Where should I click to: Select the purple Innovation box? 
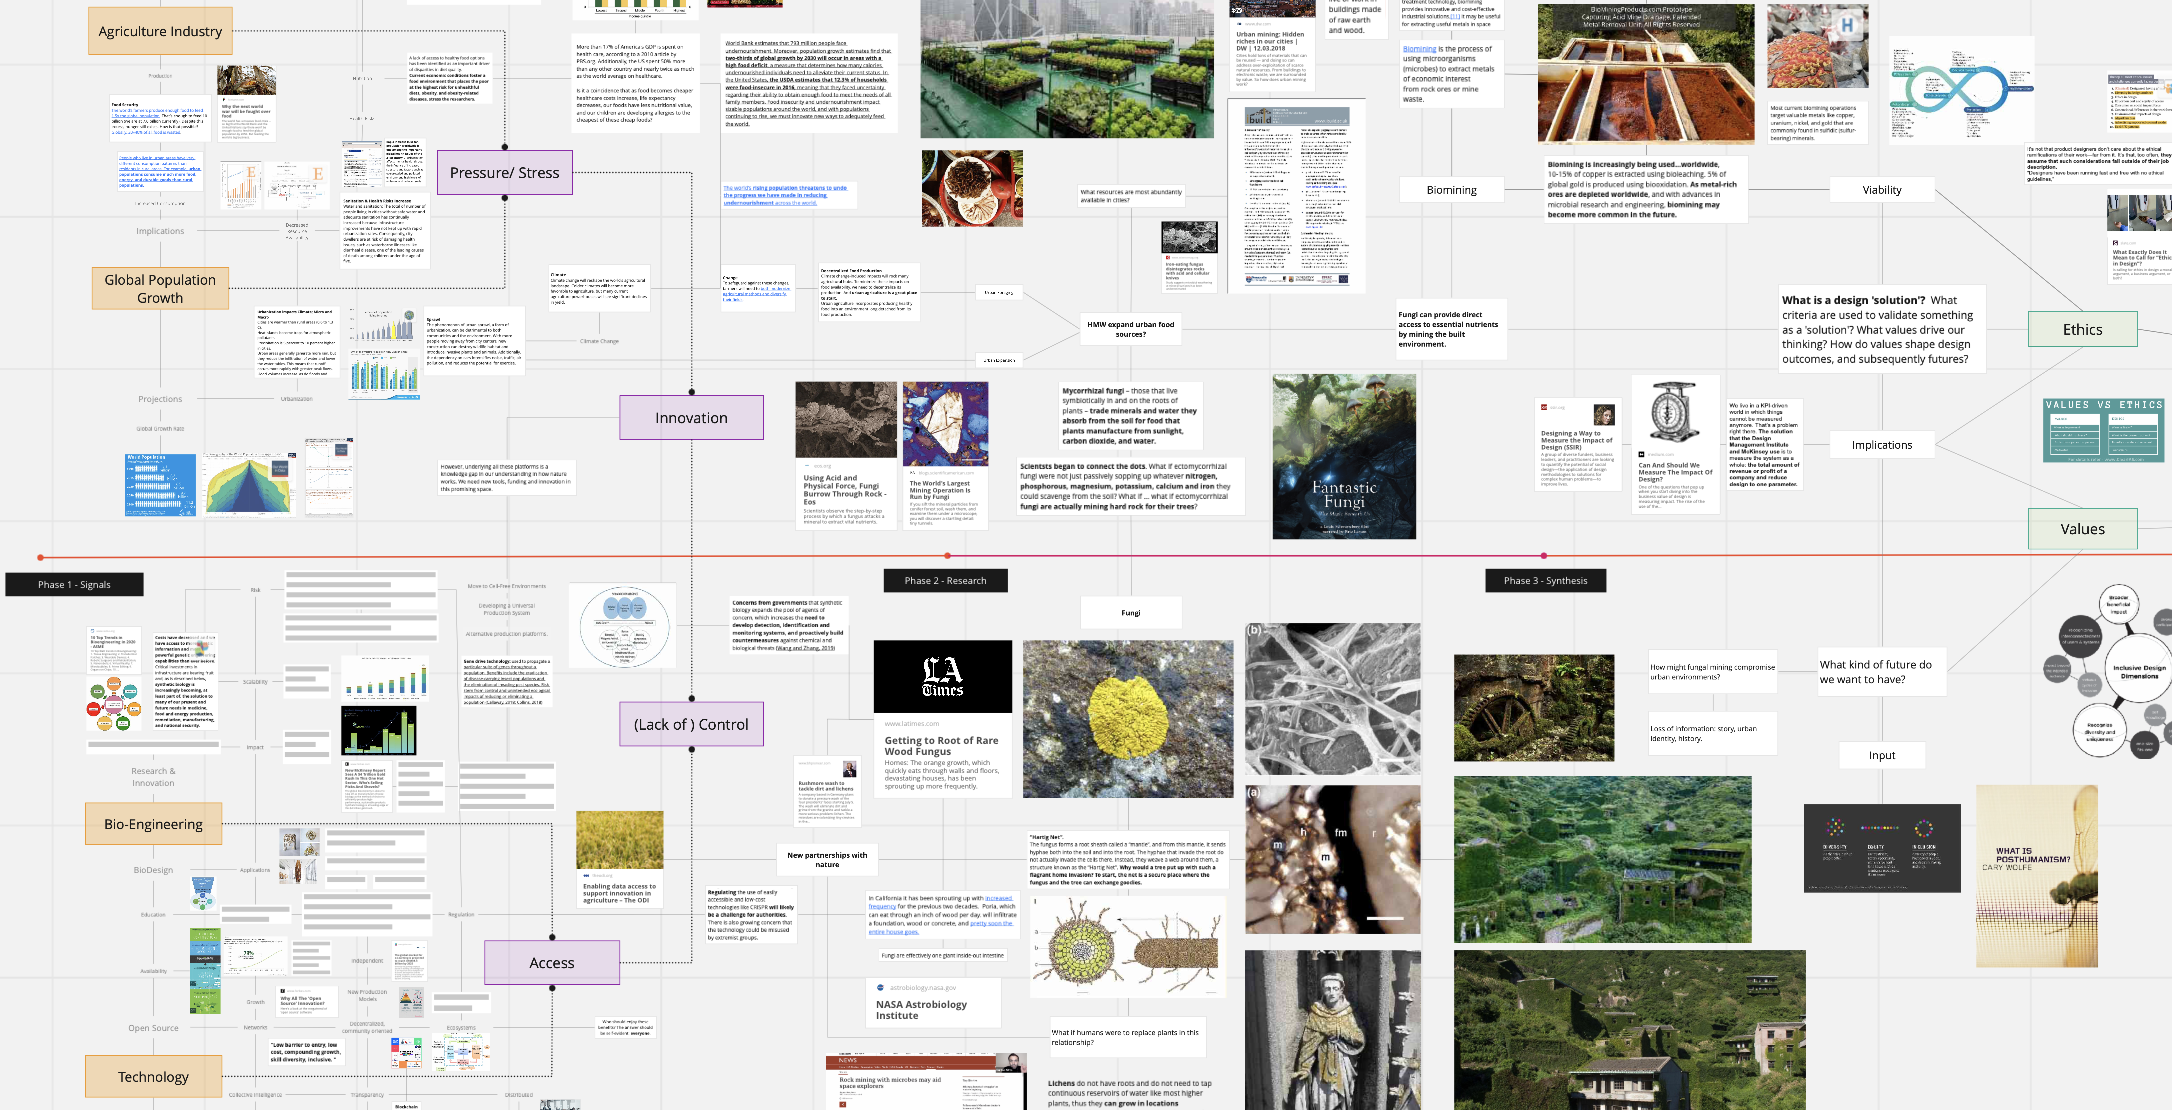coord(691,418)
